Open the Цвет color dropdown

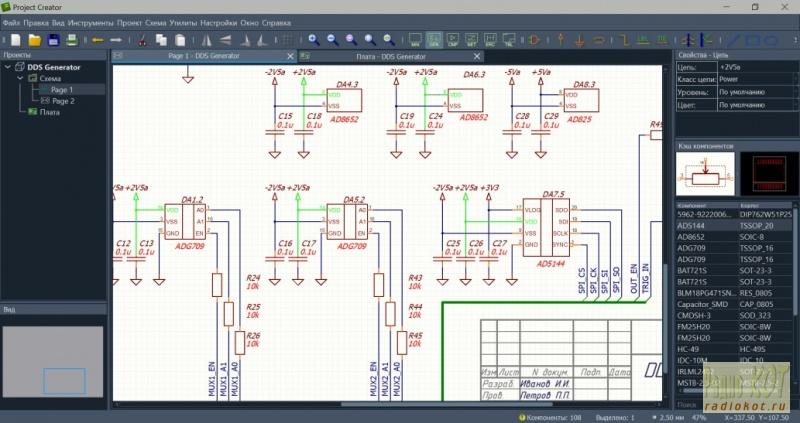click(756, 103)
